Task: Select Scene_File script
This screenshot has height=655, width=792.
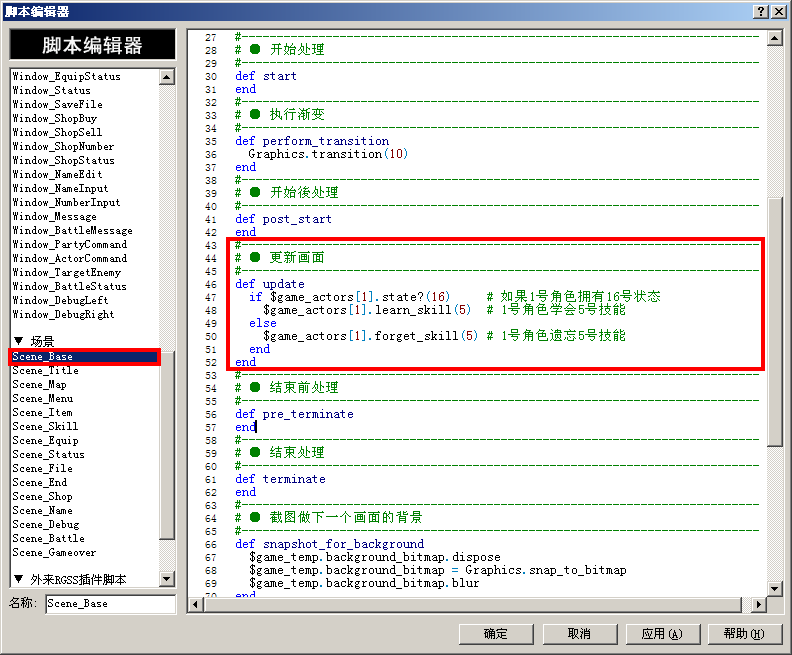Action: tap(42, 469)
